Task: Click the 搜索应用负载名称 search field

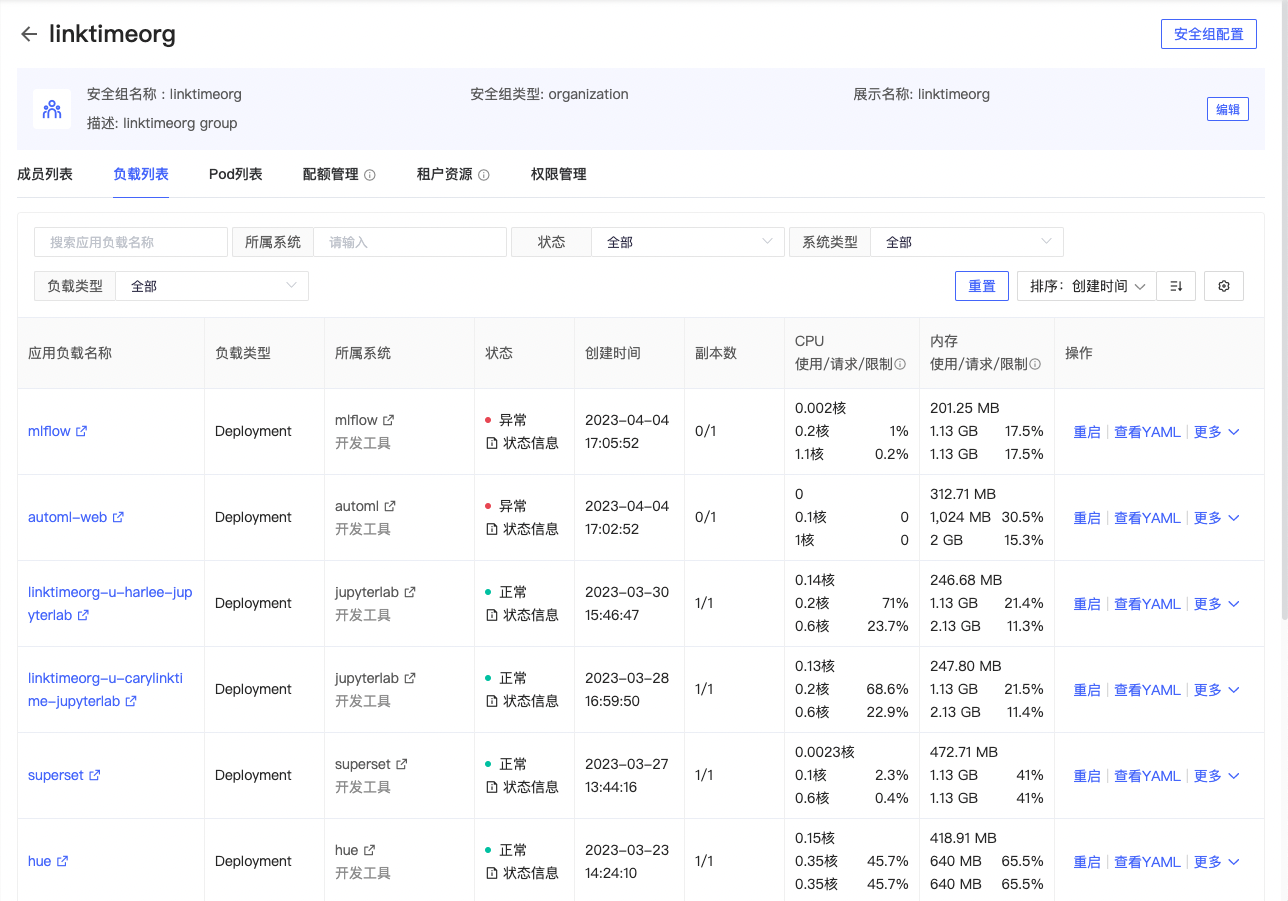Action: click(x=131, y=242)
